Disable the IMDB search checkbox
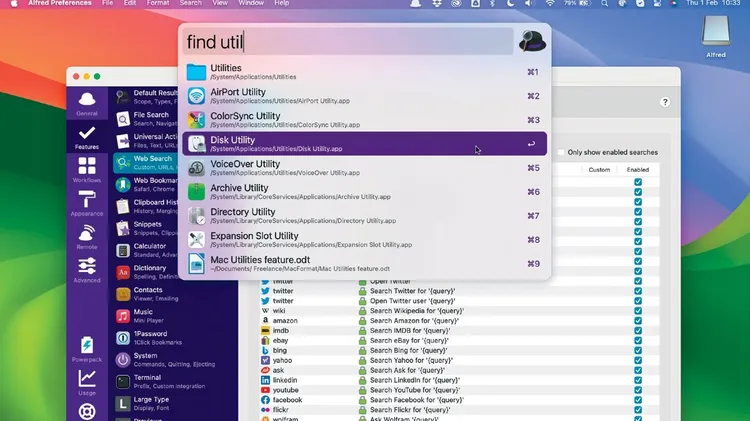 (x=638, y=331)
